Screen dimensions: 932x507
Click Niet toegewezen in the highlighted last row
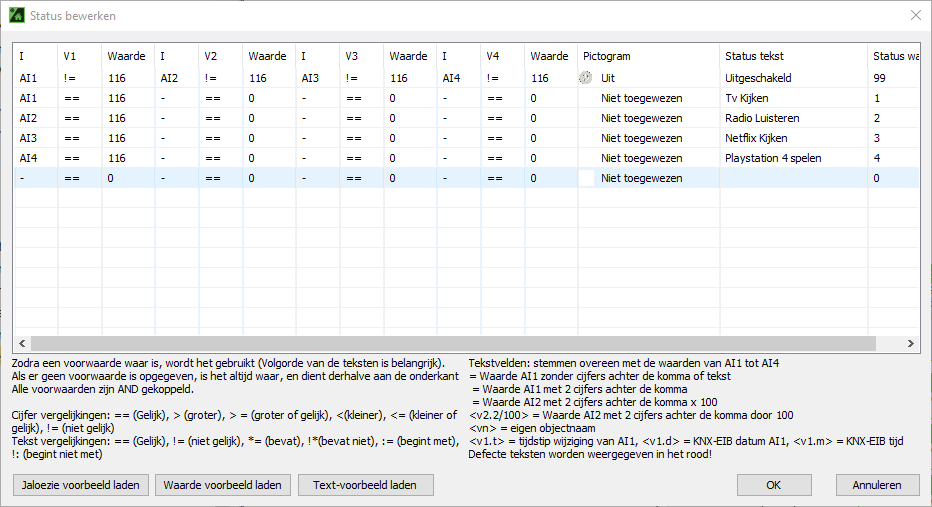coord(641,178)
